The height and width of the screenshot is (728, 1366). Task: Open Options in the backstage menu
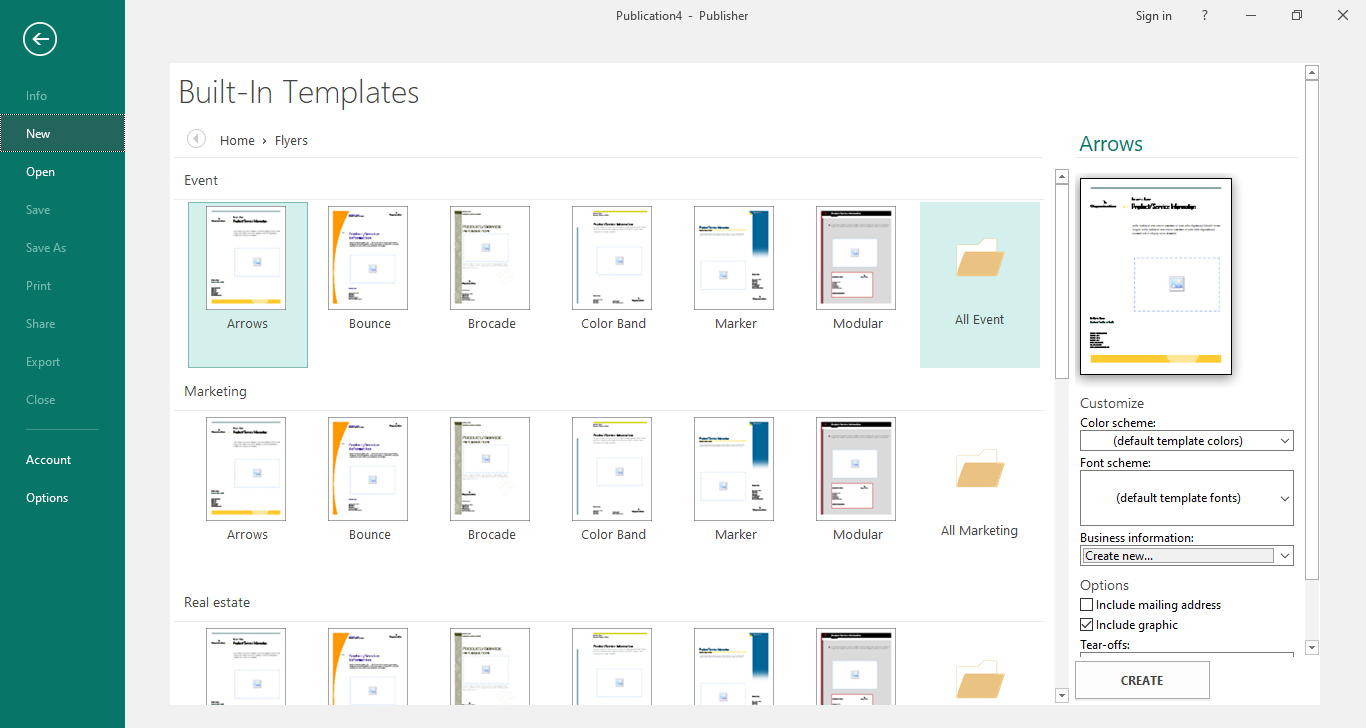[x=47, y=498]
